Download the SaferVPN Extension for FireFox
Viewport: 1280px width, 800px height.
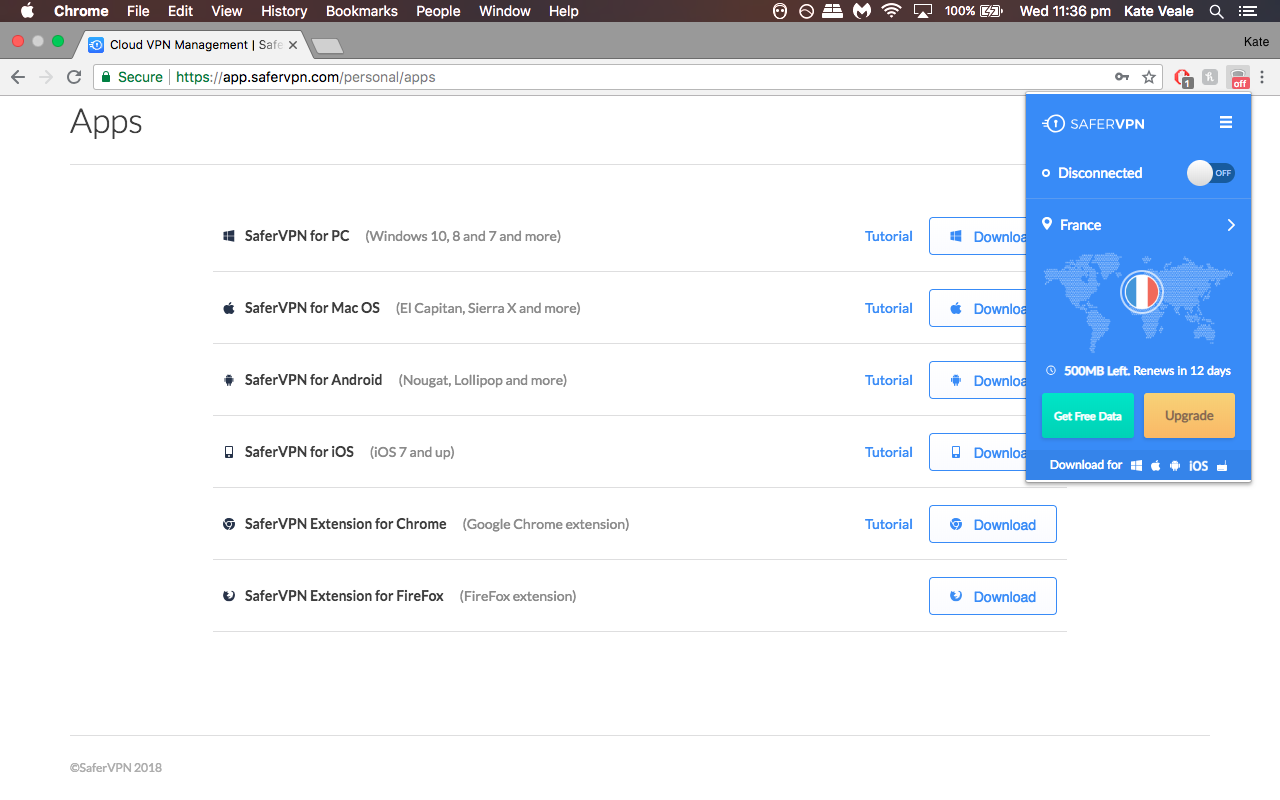992,596
